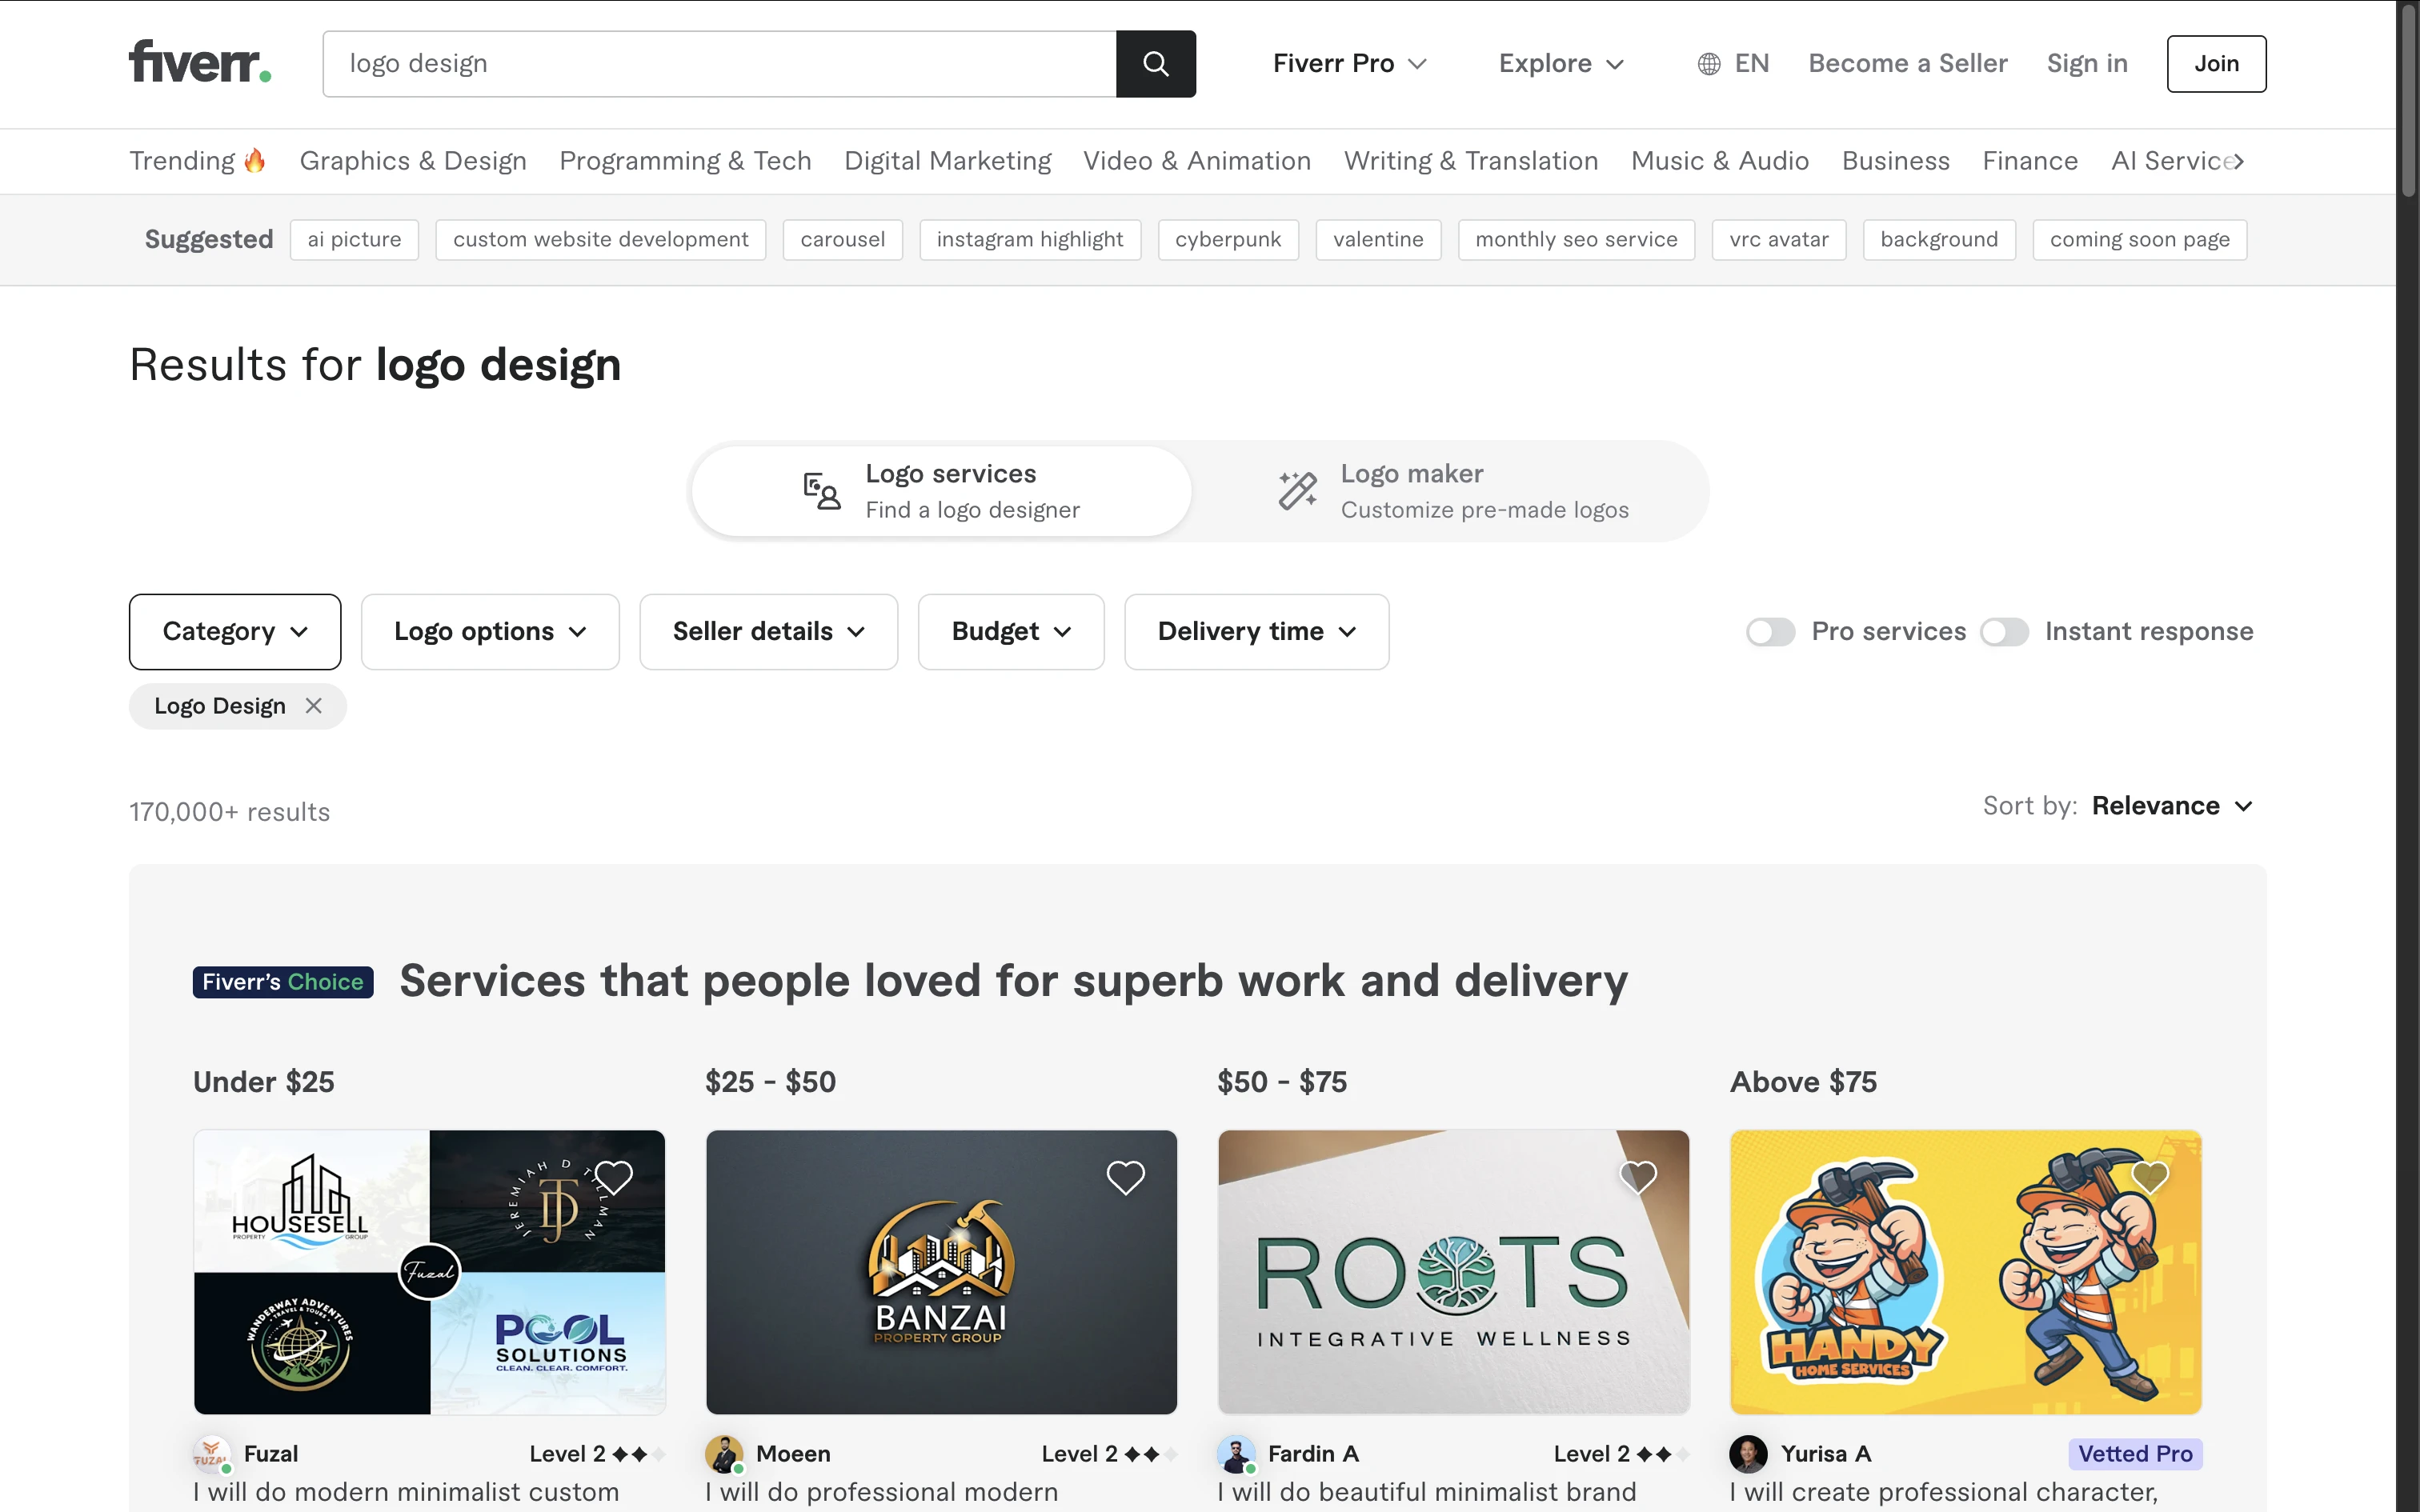Favorite the Banzai Property Group gig

click(x=1126, y=1177)
